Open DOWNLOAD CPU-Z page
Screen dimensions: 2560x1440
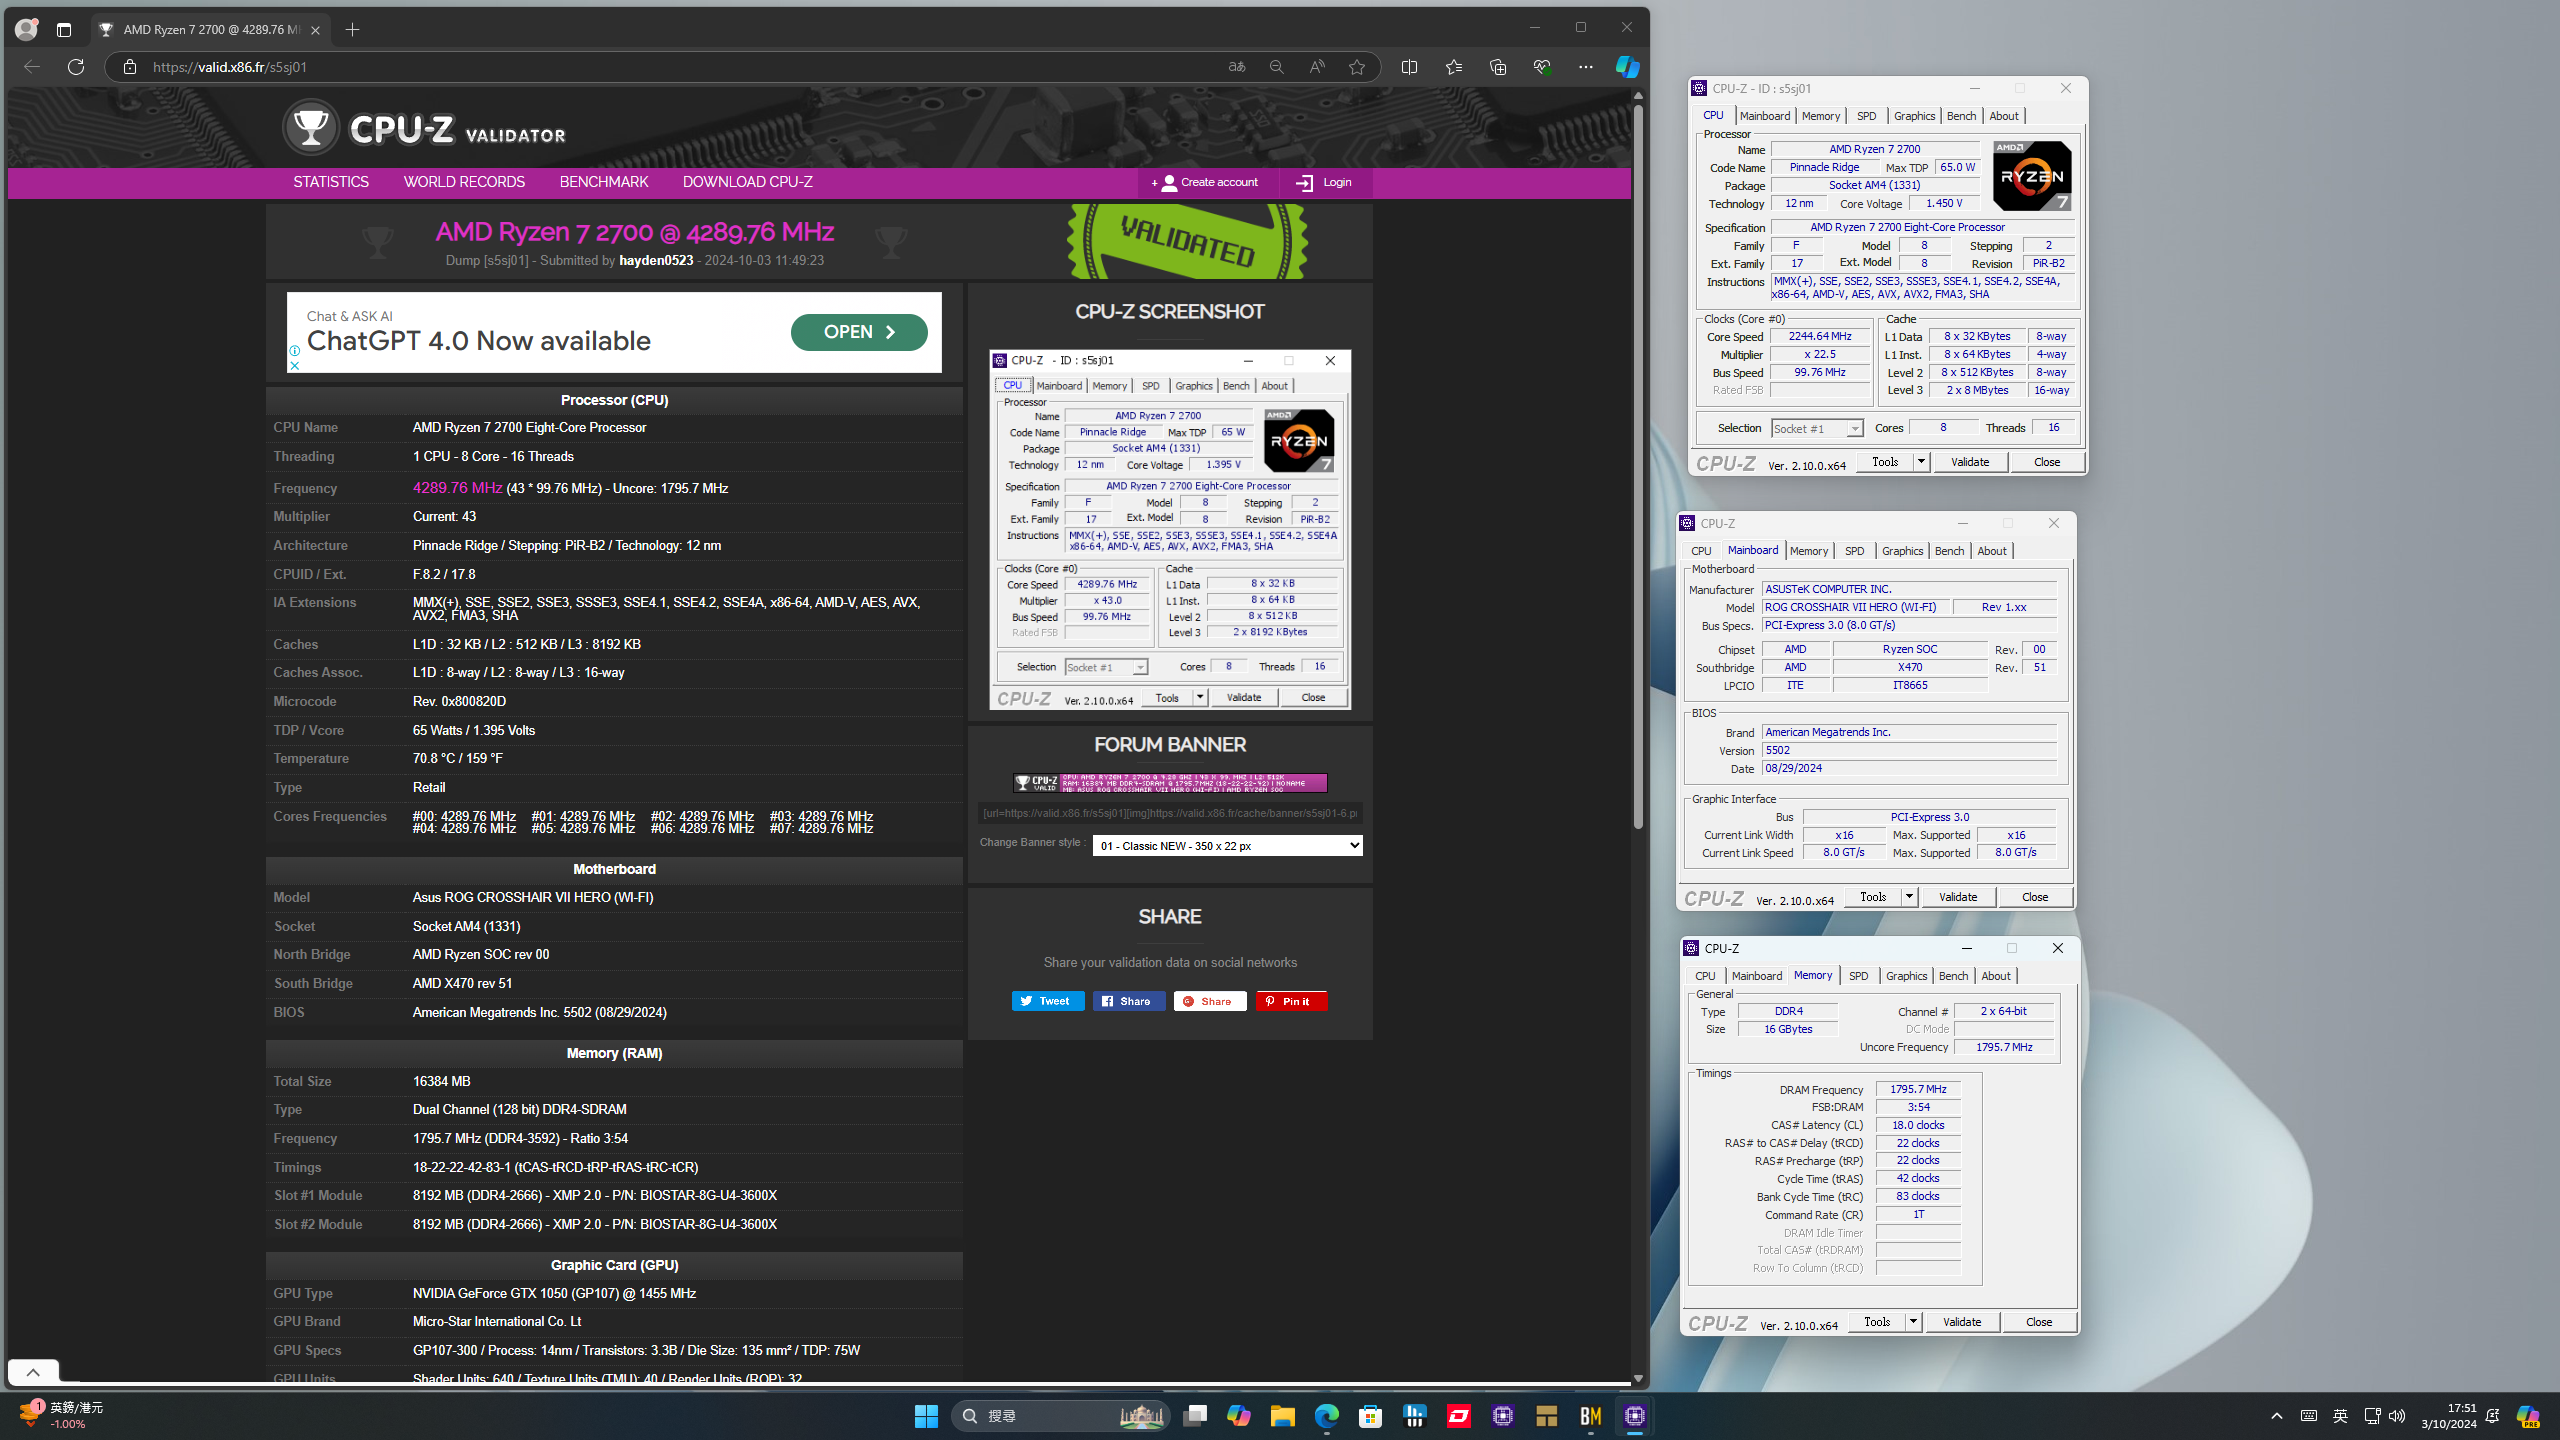[747, 182]
